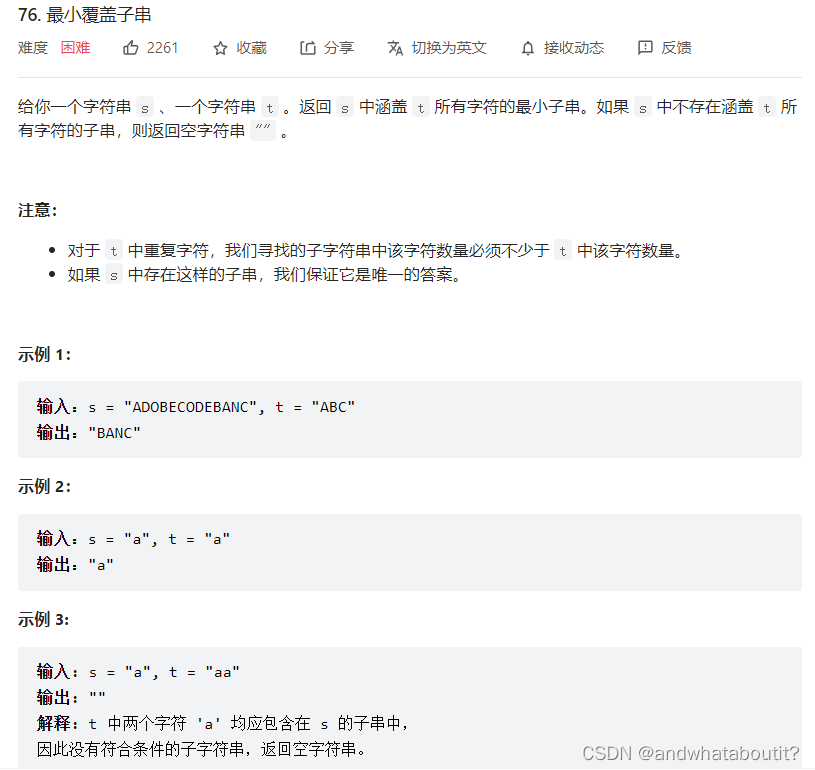Screen dimensions: 815x770
Task: Toggle favorite status using 收藏
Action: 250,47
